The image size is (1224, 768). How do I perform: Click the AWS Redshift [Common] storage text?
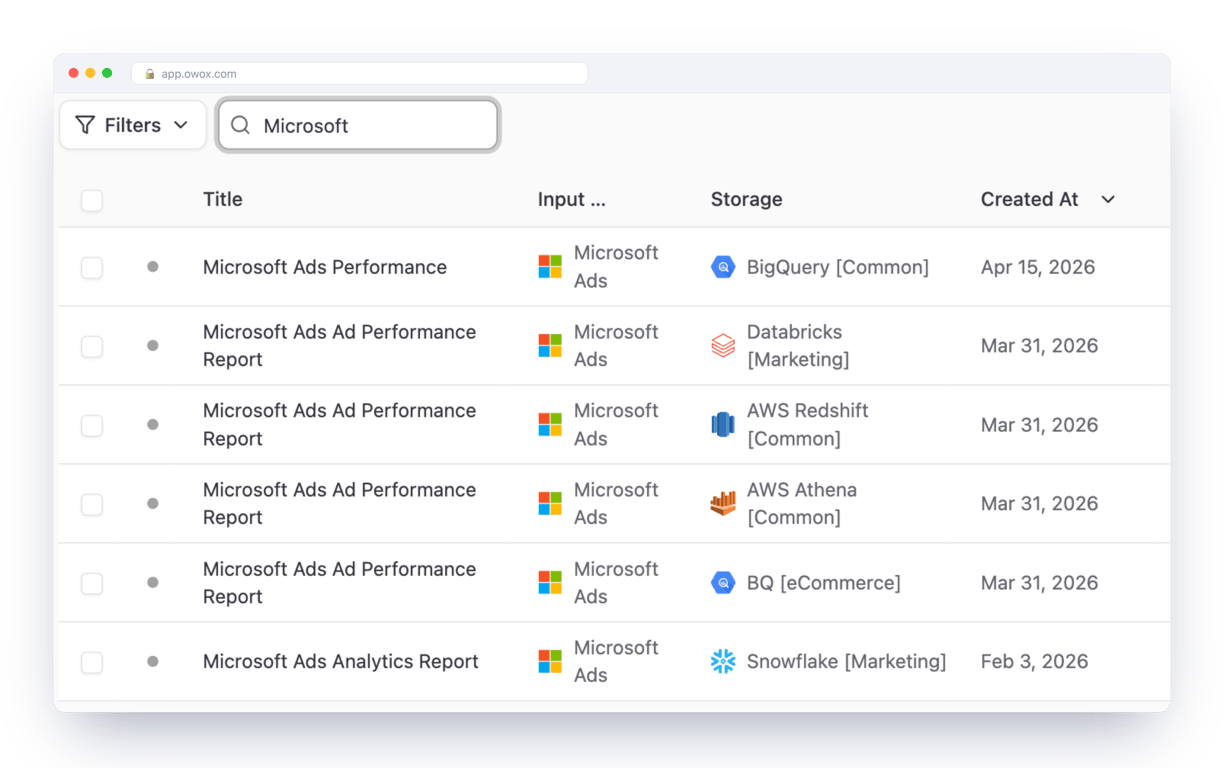(x=808, y=425)
